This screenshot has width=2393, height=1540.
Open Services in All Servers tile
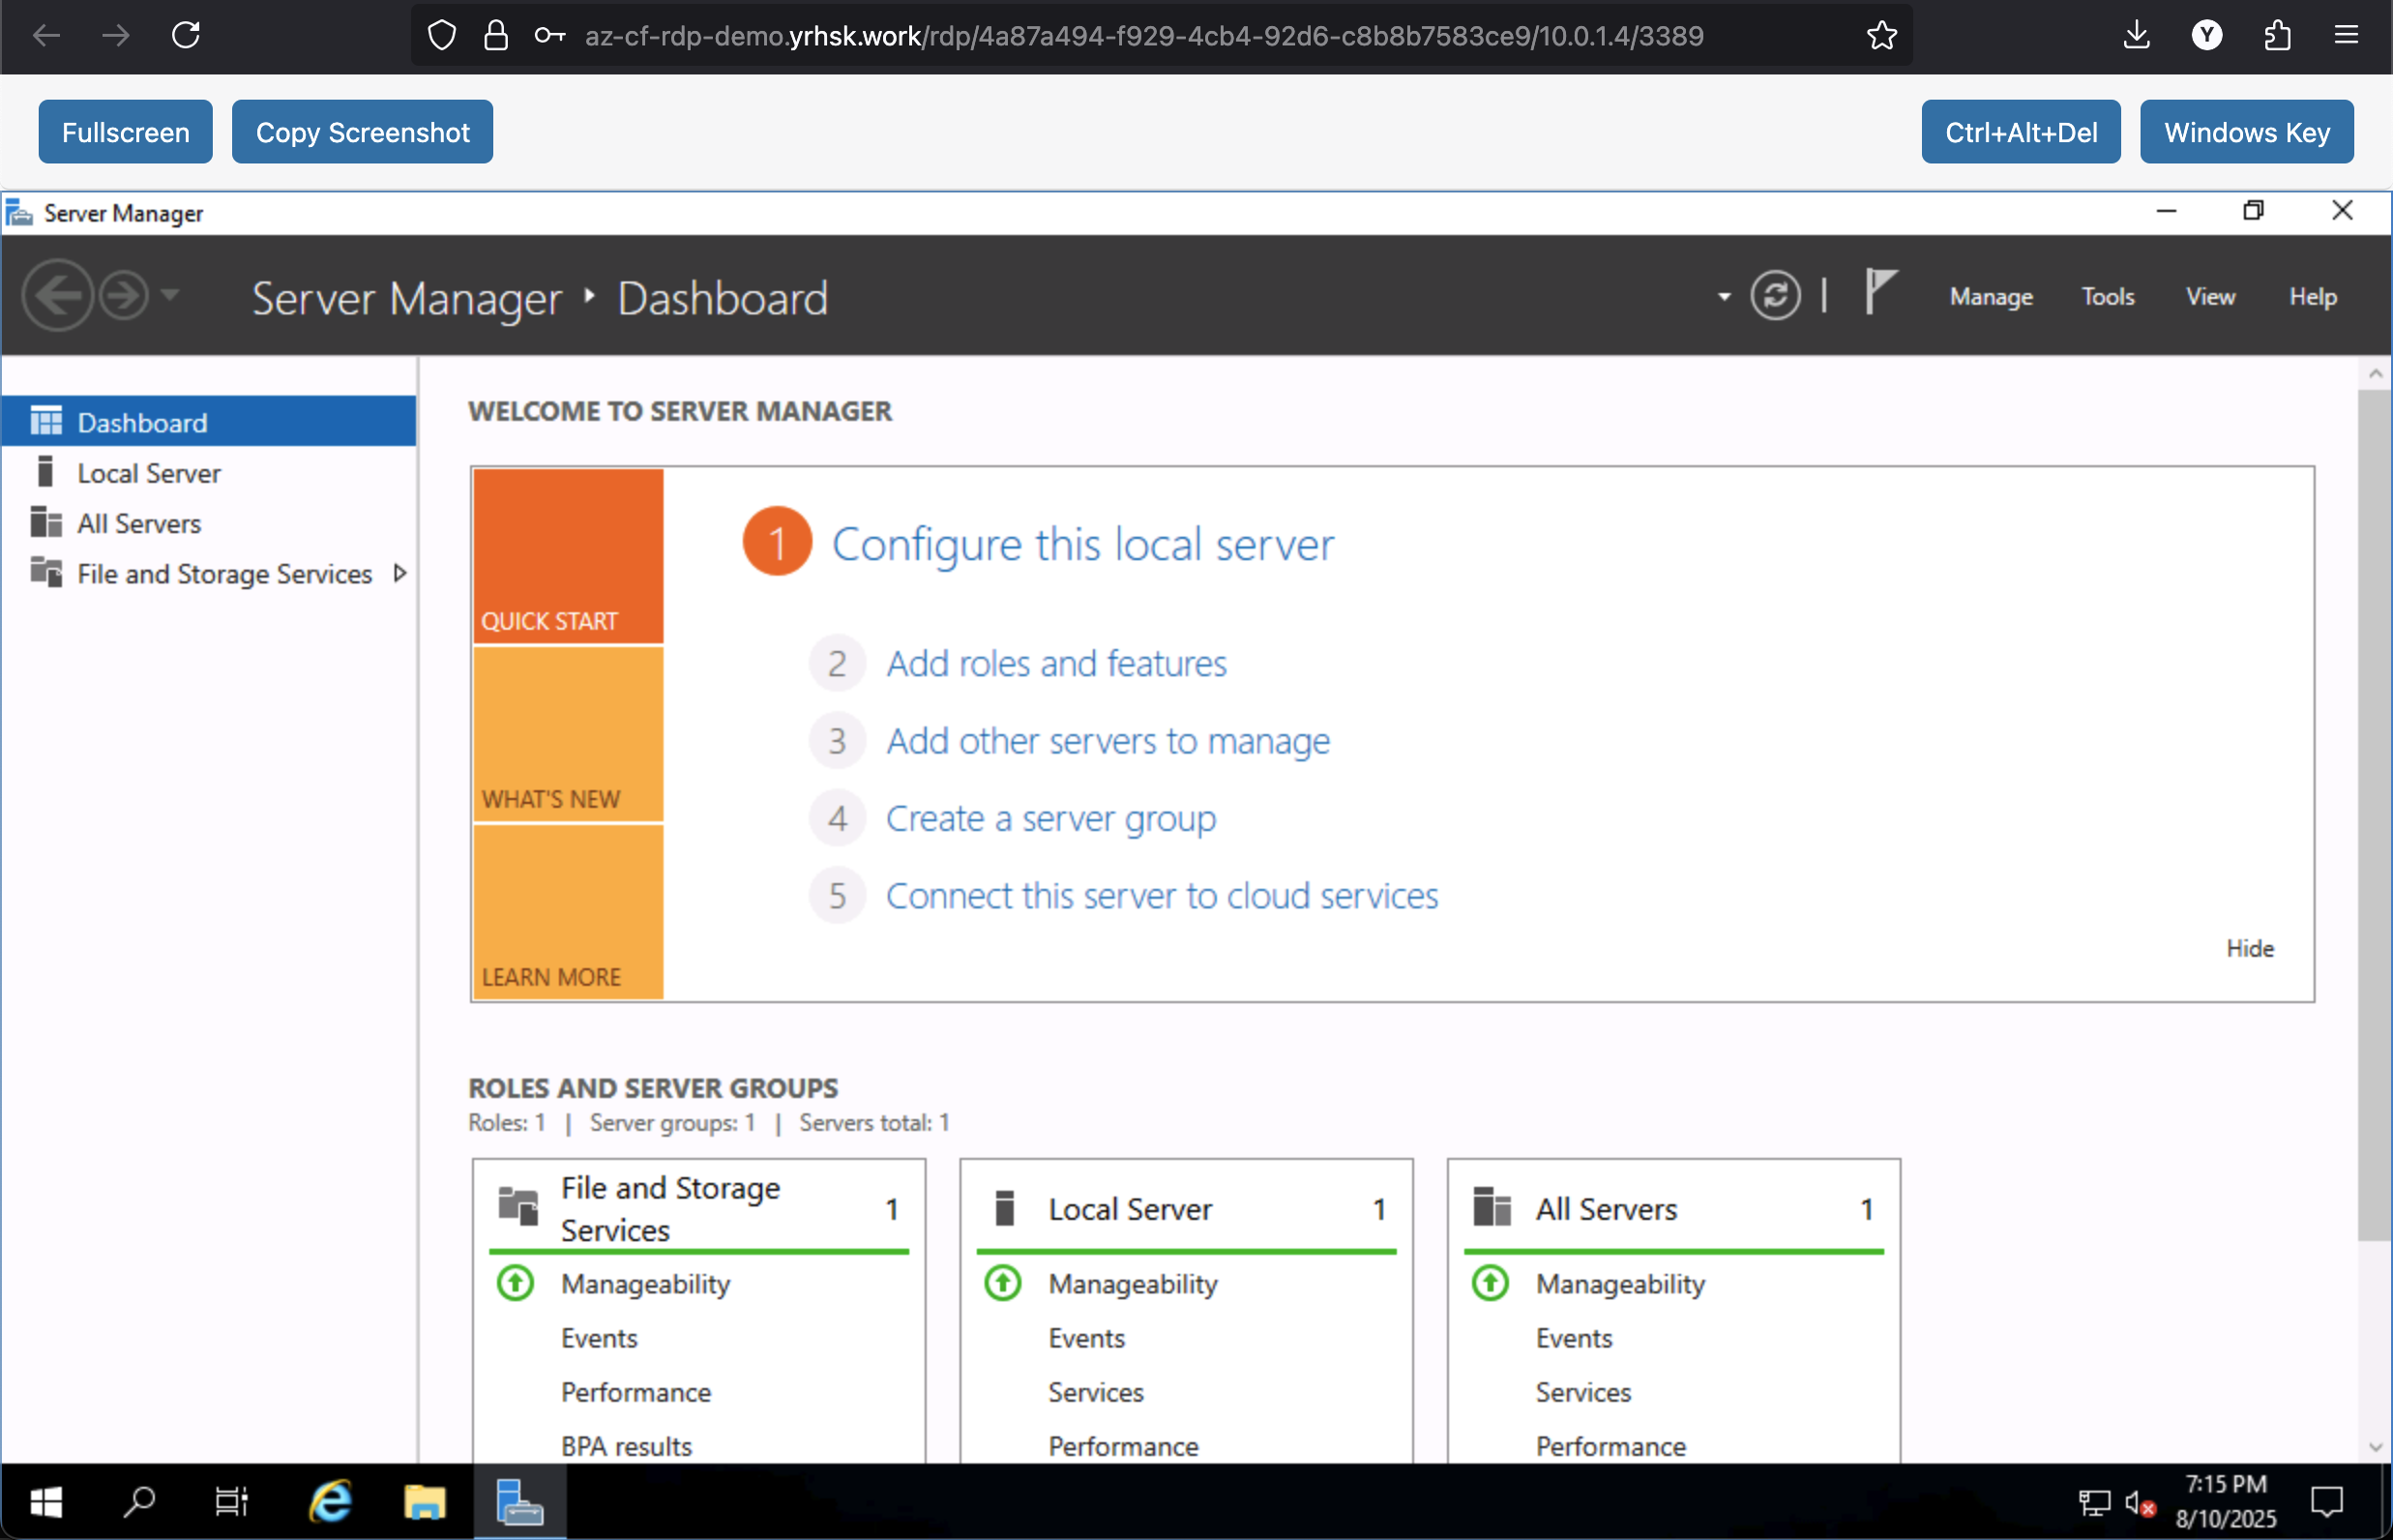(x=1584, y=1392)
